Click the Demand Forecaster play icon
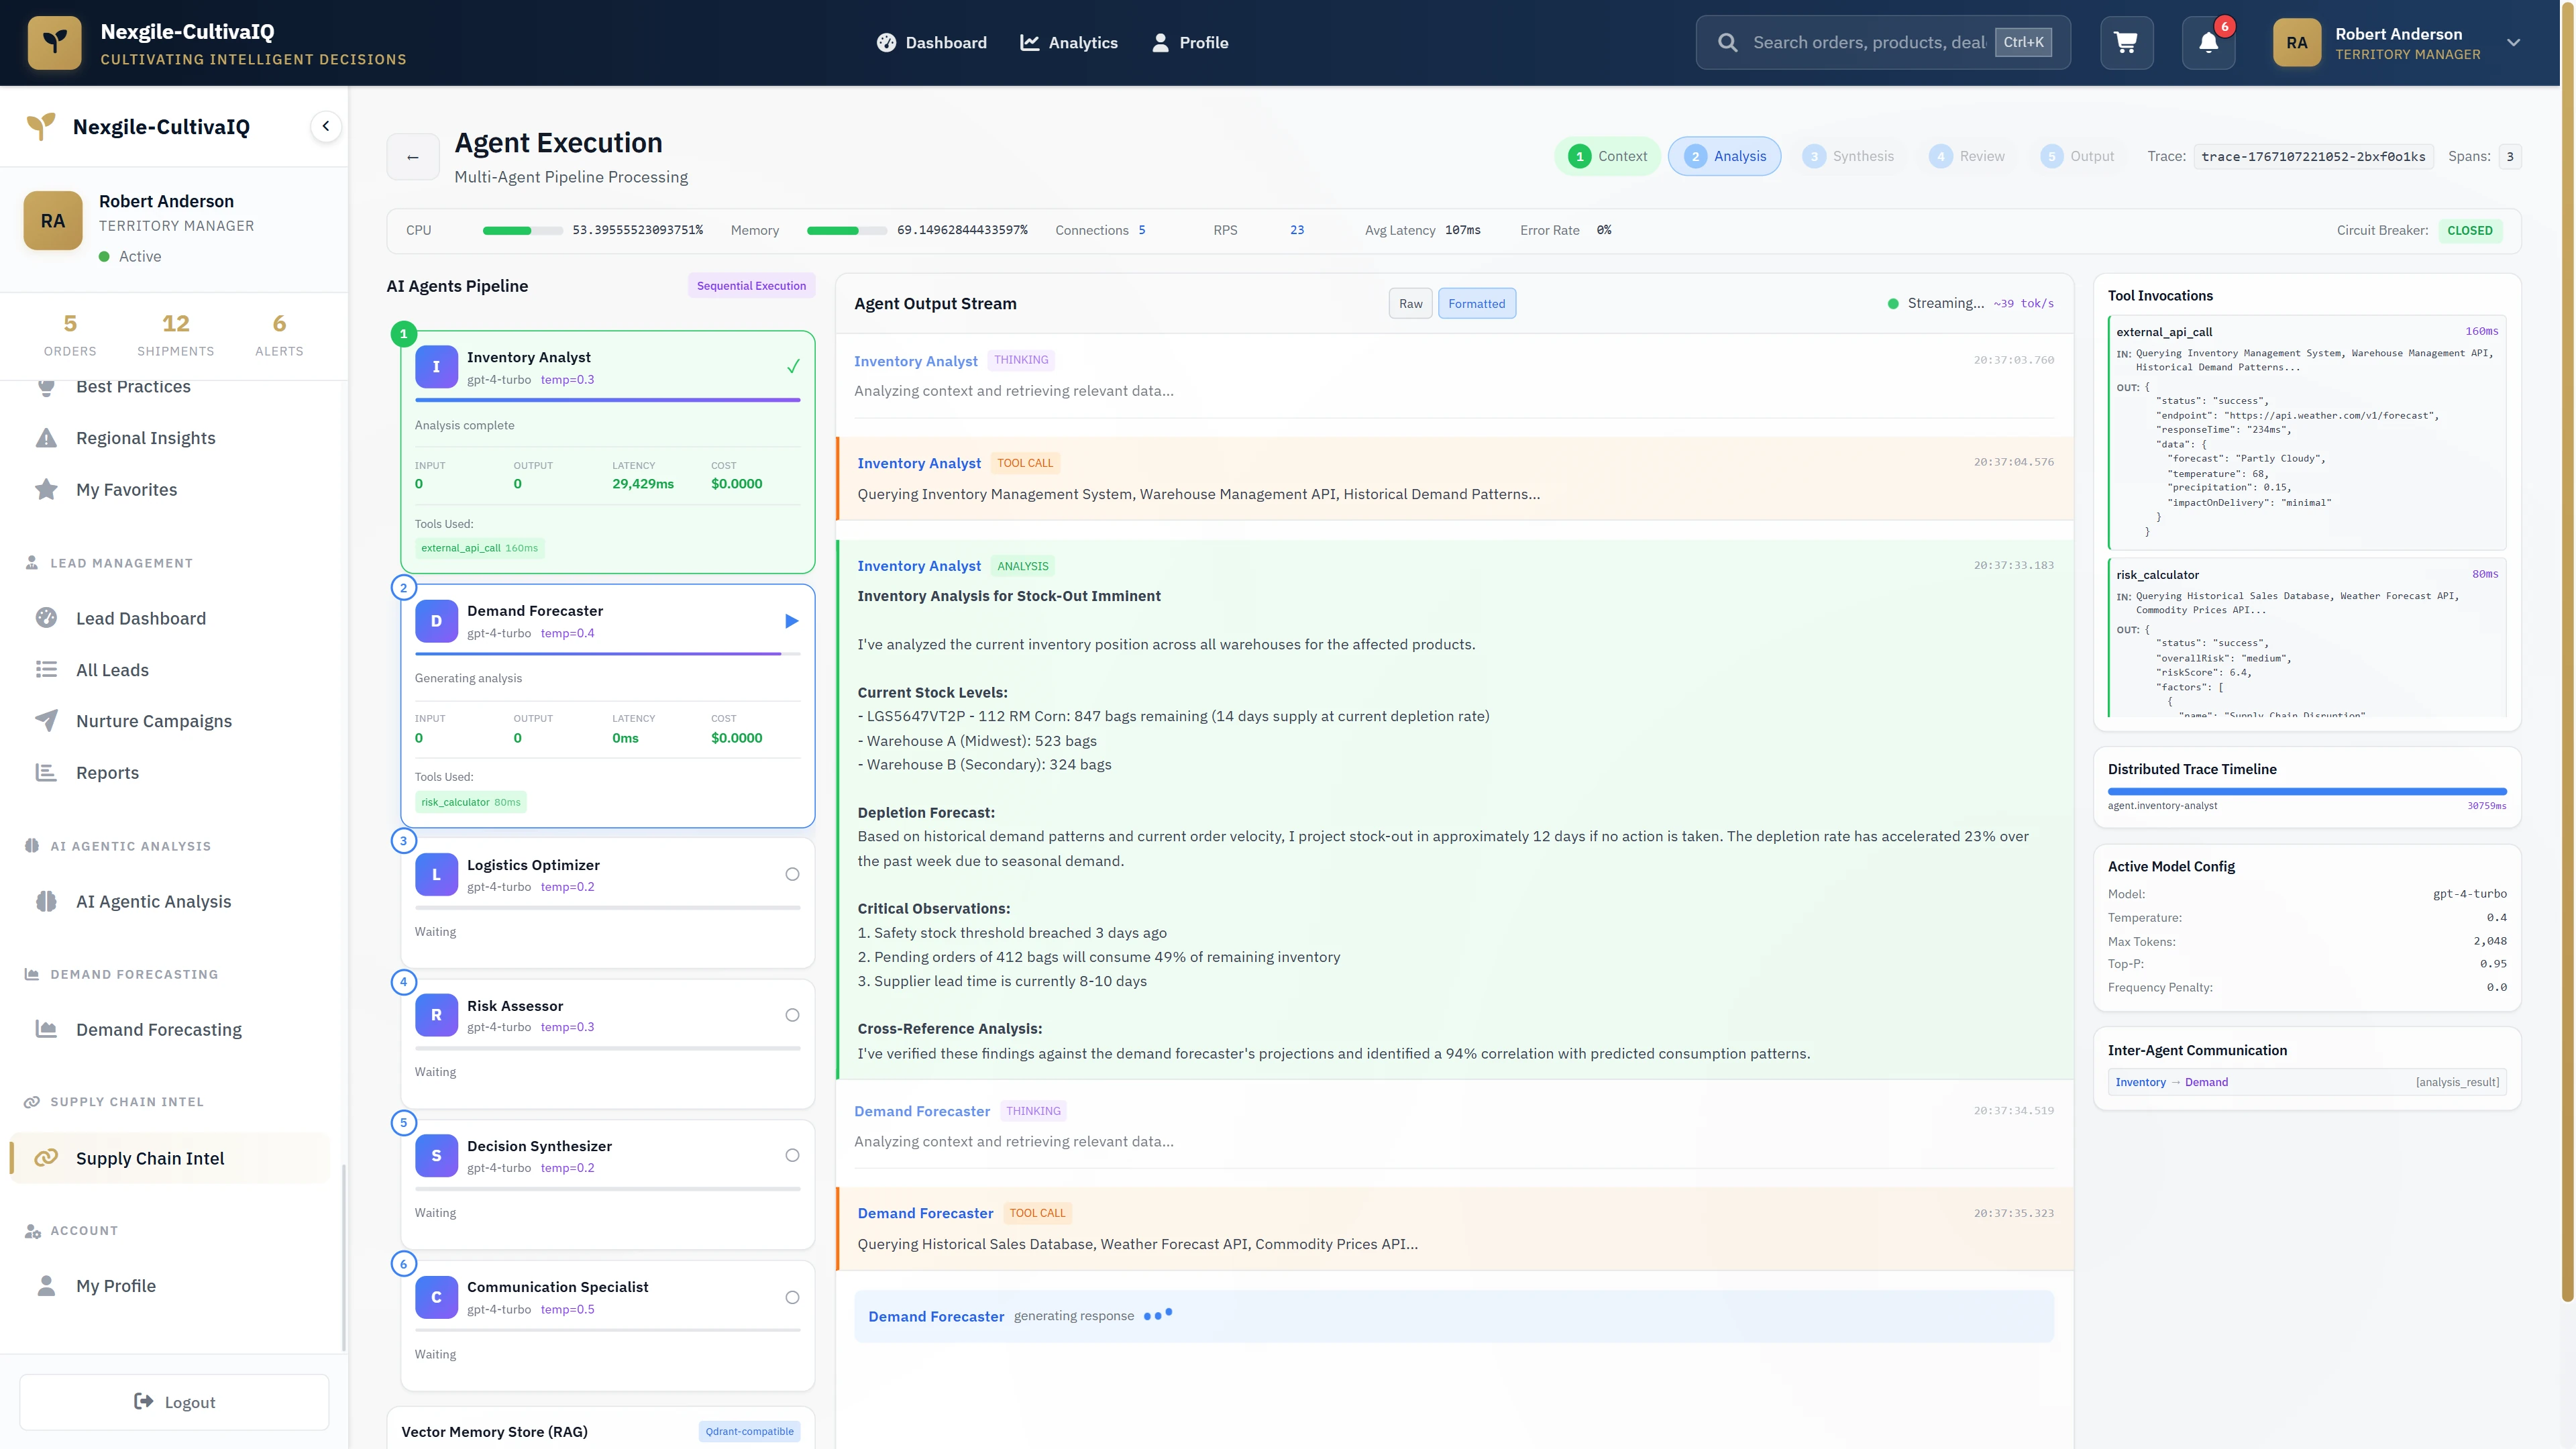This screenshot has width=2576, height=1449. pos(791,621)
